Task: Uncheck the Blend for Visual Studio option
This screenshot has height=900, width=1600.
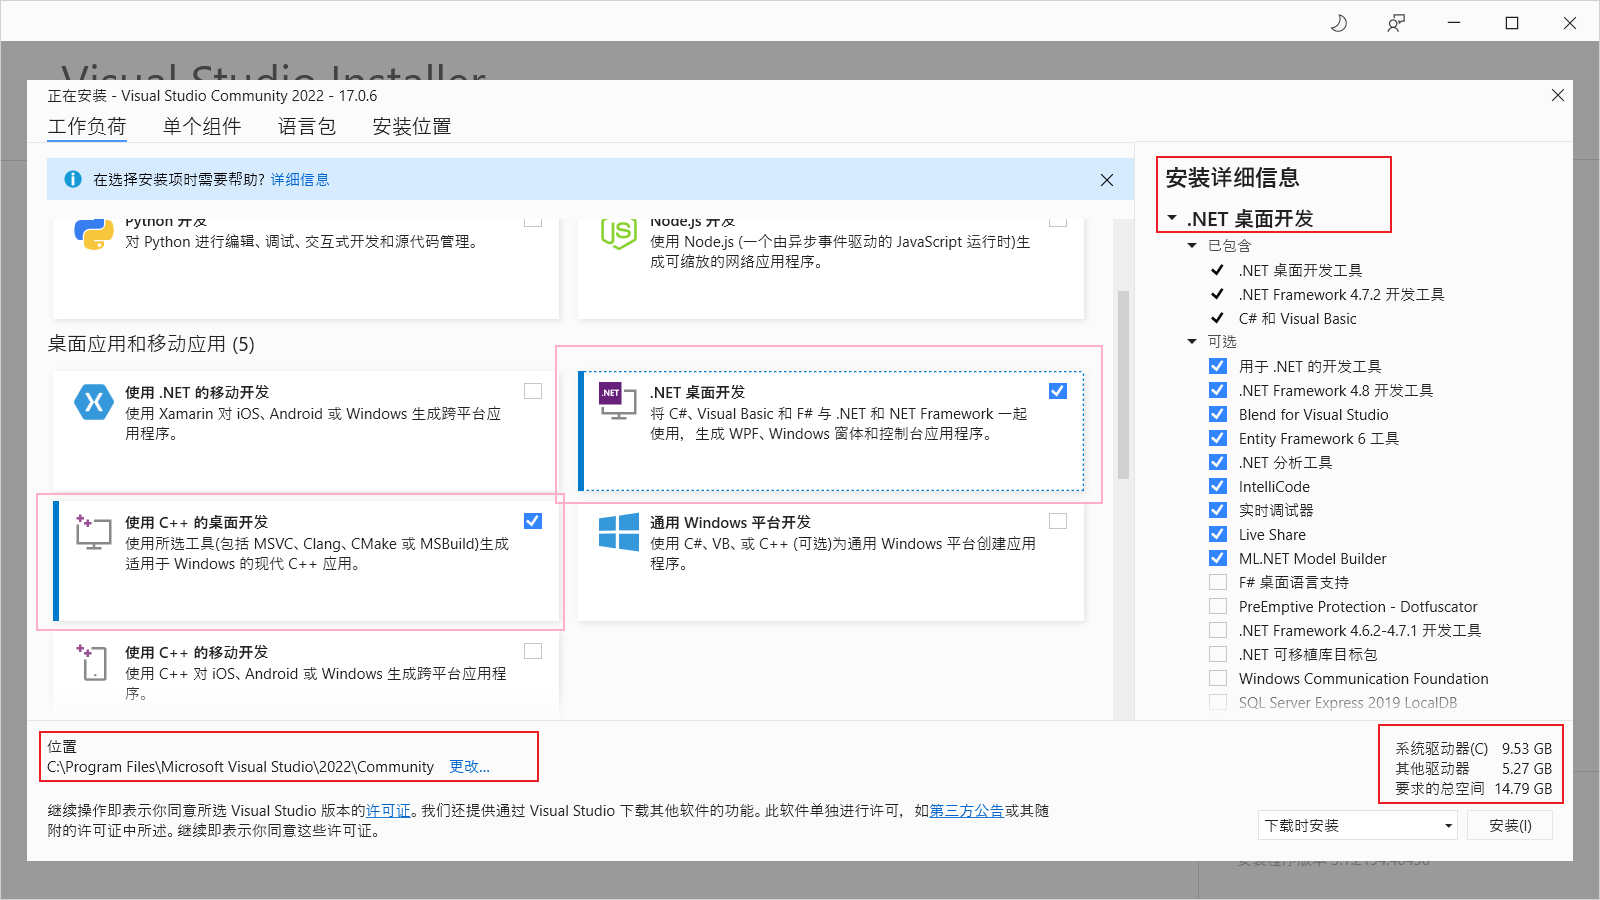Action: [1218, 414]
